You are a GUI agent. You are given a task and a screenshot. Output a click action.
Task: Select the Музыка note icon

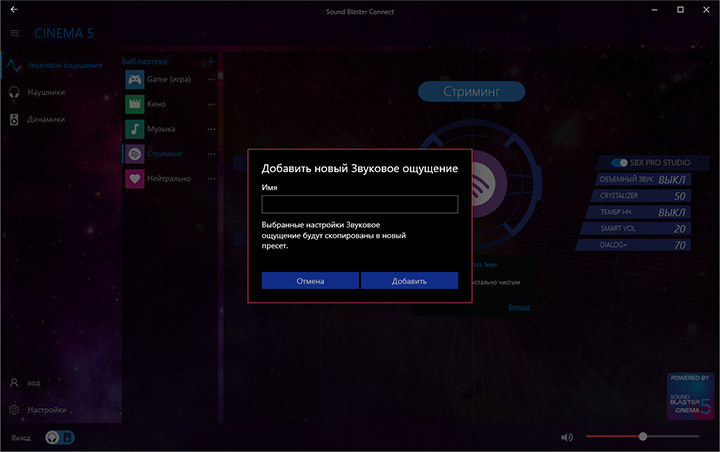135,129
